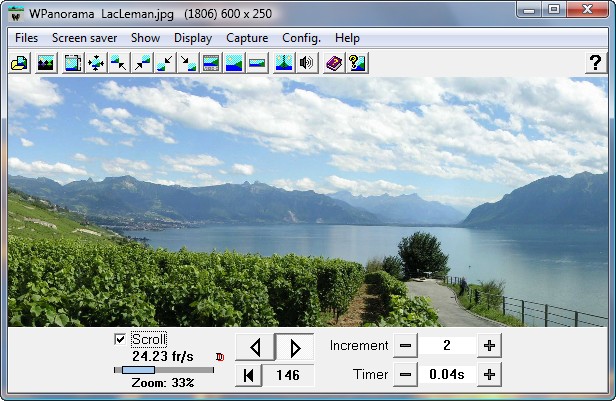This screenshot has height=401, width=616.
Task: Decrease the Increment value with minus button
Action: (x=404, y=346)
